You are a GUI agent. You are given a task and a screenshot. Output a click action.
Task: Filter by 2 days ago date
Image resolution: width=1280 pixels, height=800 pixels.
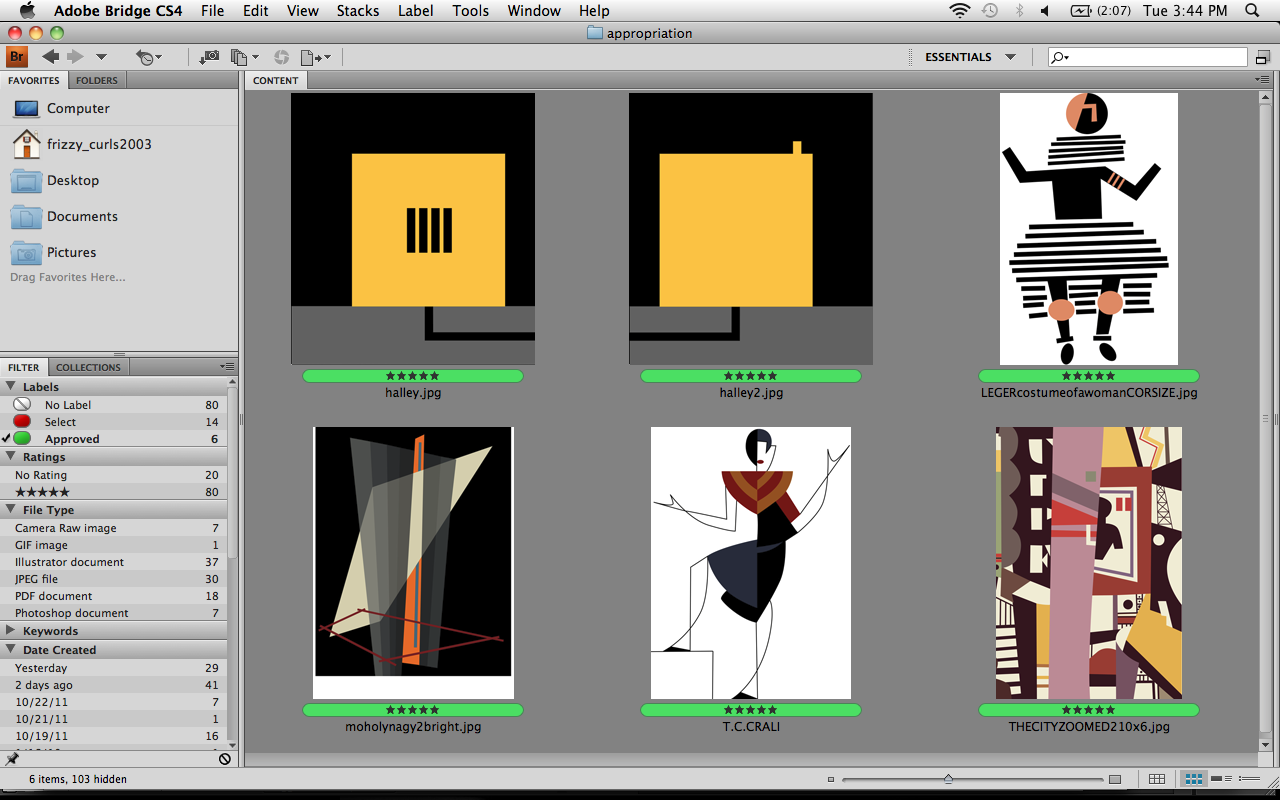113,685
